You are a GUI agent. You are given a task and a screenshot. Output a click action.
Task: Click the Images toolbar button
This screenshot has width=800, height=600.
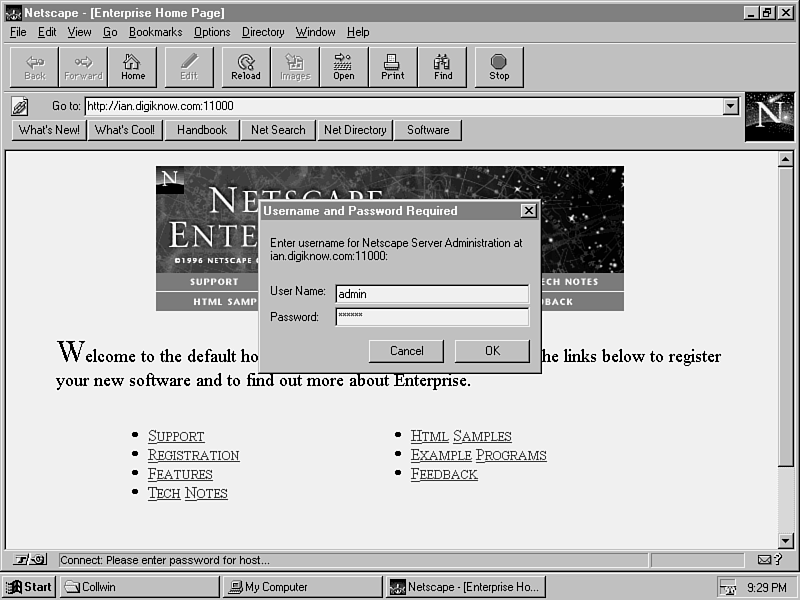pyautogui.click(x=295, y=67)
